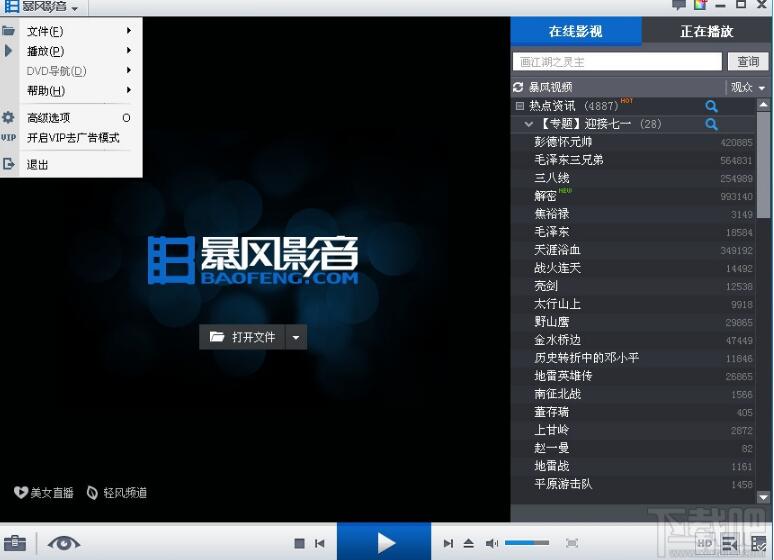
Task: Enter fullscreen mode icon
Action: click(x=572, y=543)
